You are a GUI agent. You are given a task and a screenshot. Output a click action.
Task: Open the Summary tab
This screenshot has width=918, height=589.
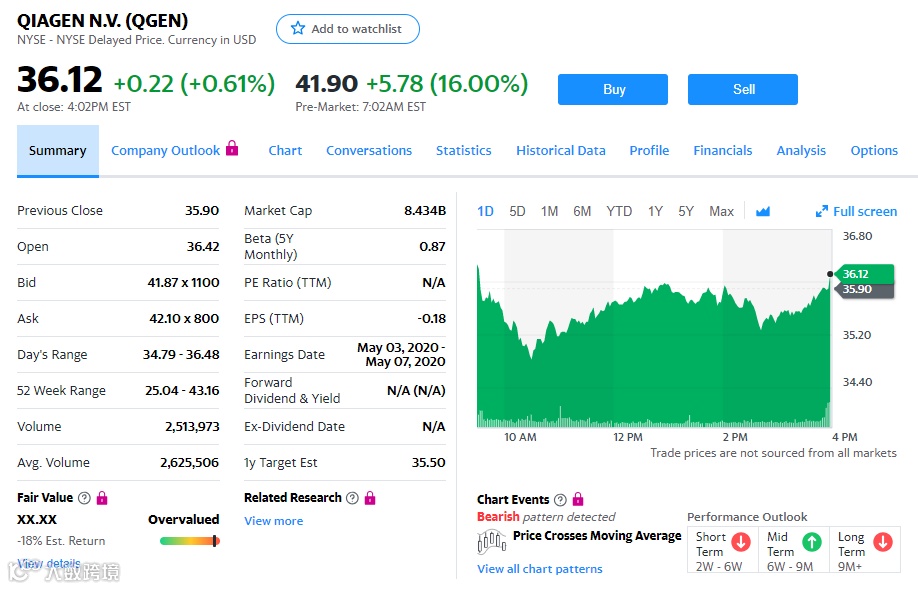(57, 150)
